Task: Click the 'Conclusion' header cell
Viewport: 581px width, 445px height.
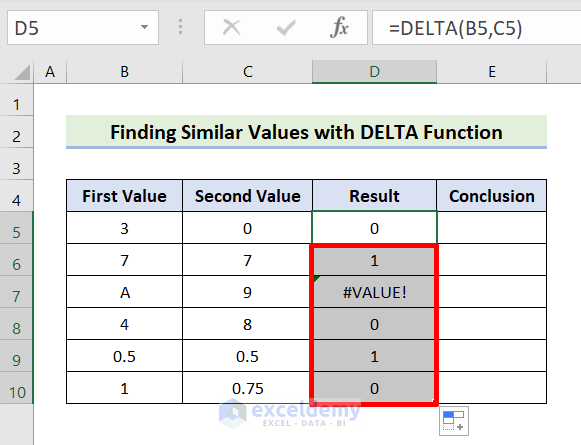Action: point(492,196)
